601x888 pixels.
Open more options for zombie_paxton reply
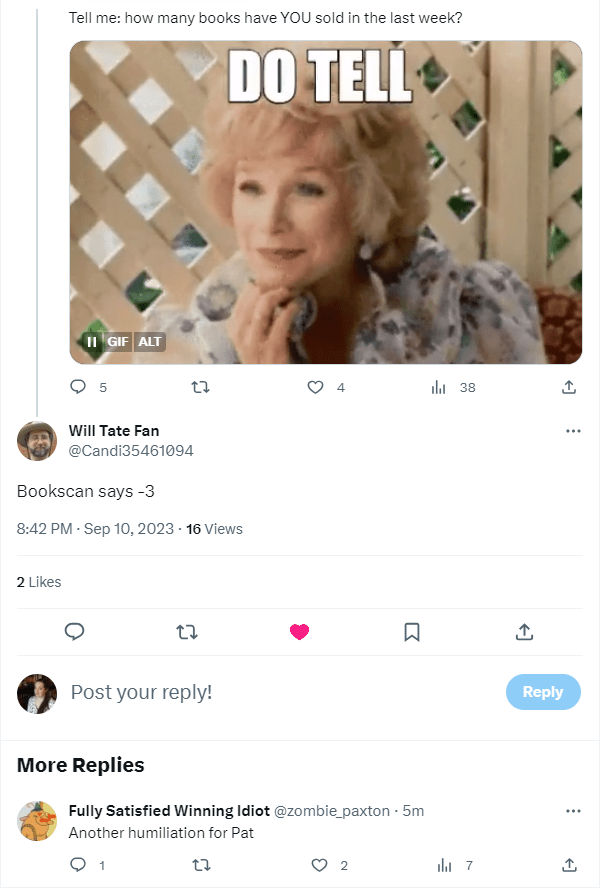pos(573,810)
